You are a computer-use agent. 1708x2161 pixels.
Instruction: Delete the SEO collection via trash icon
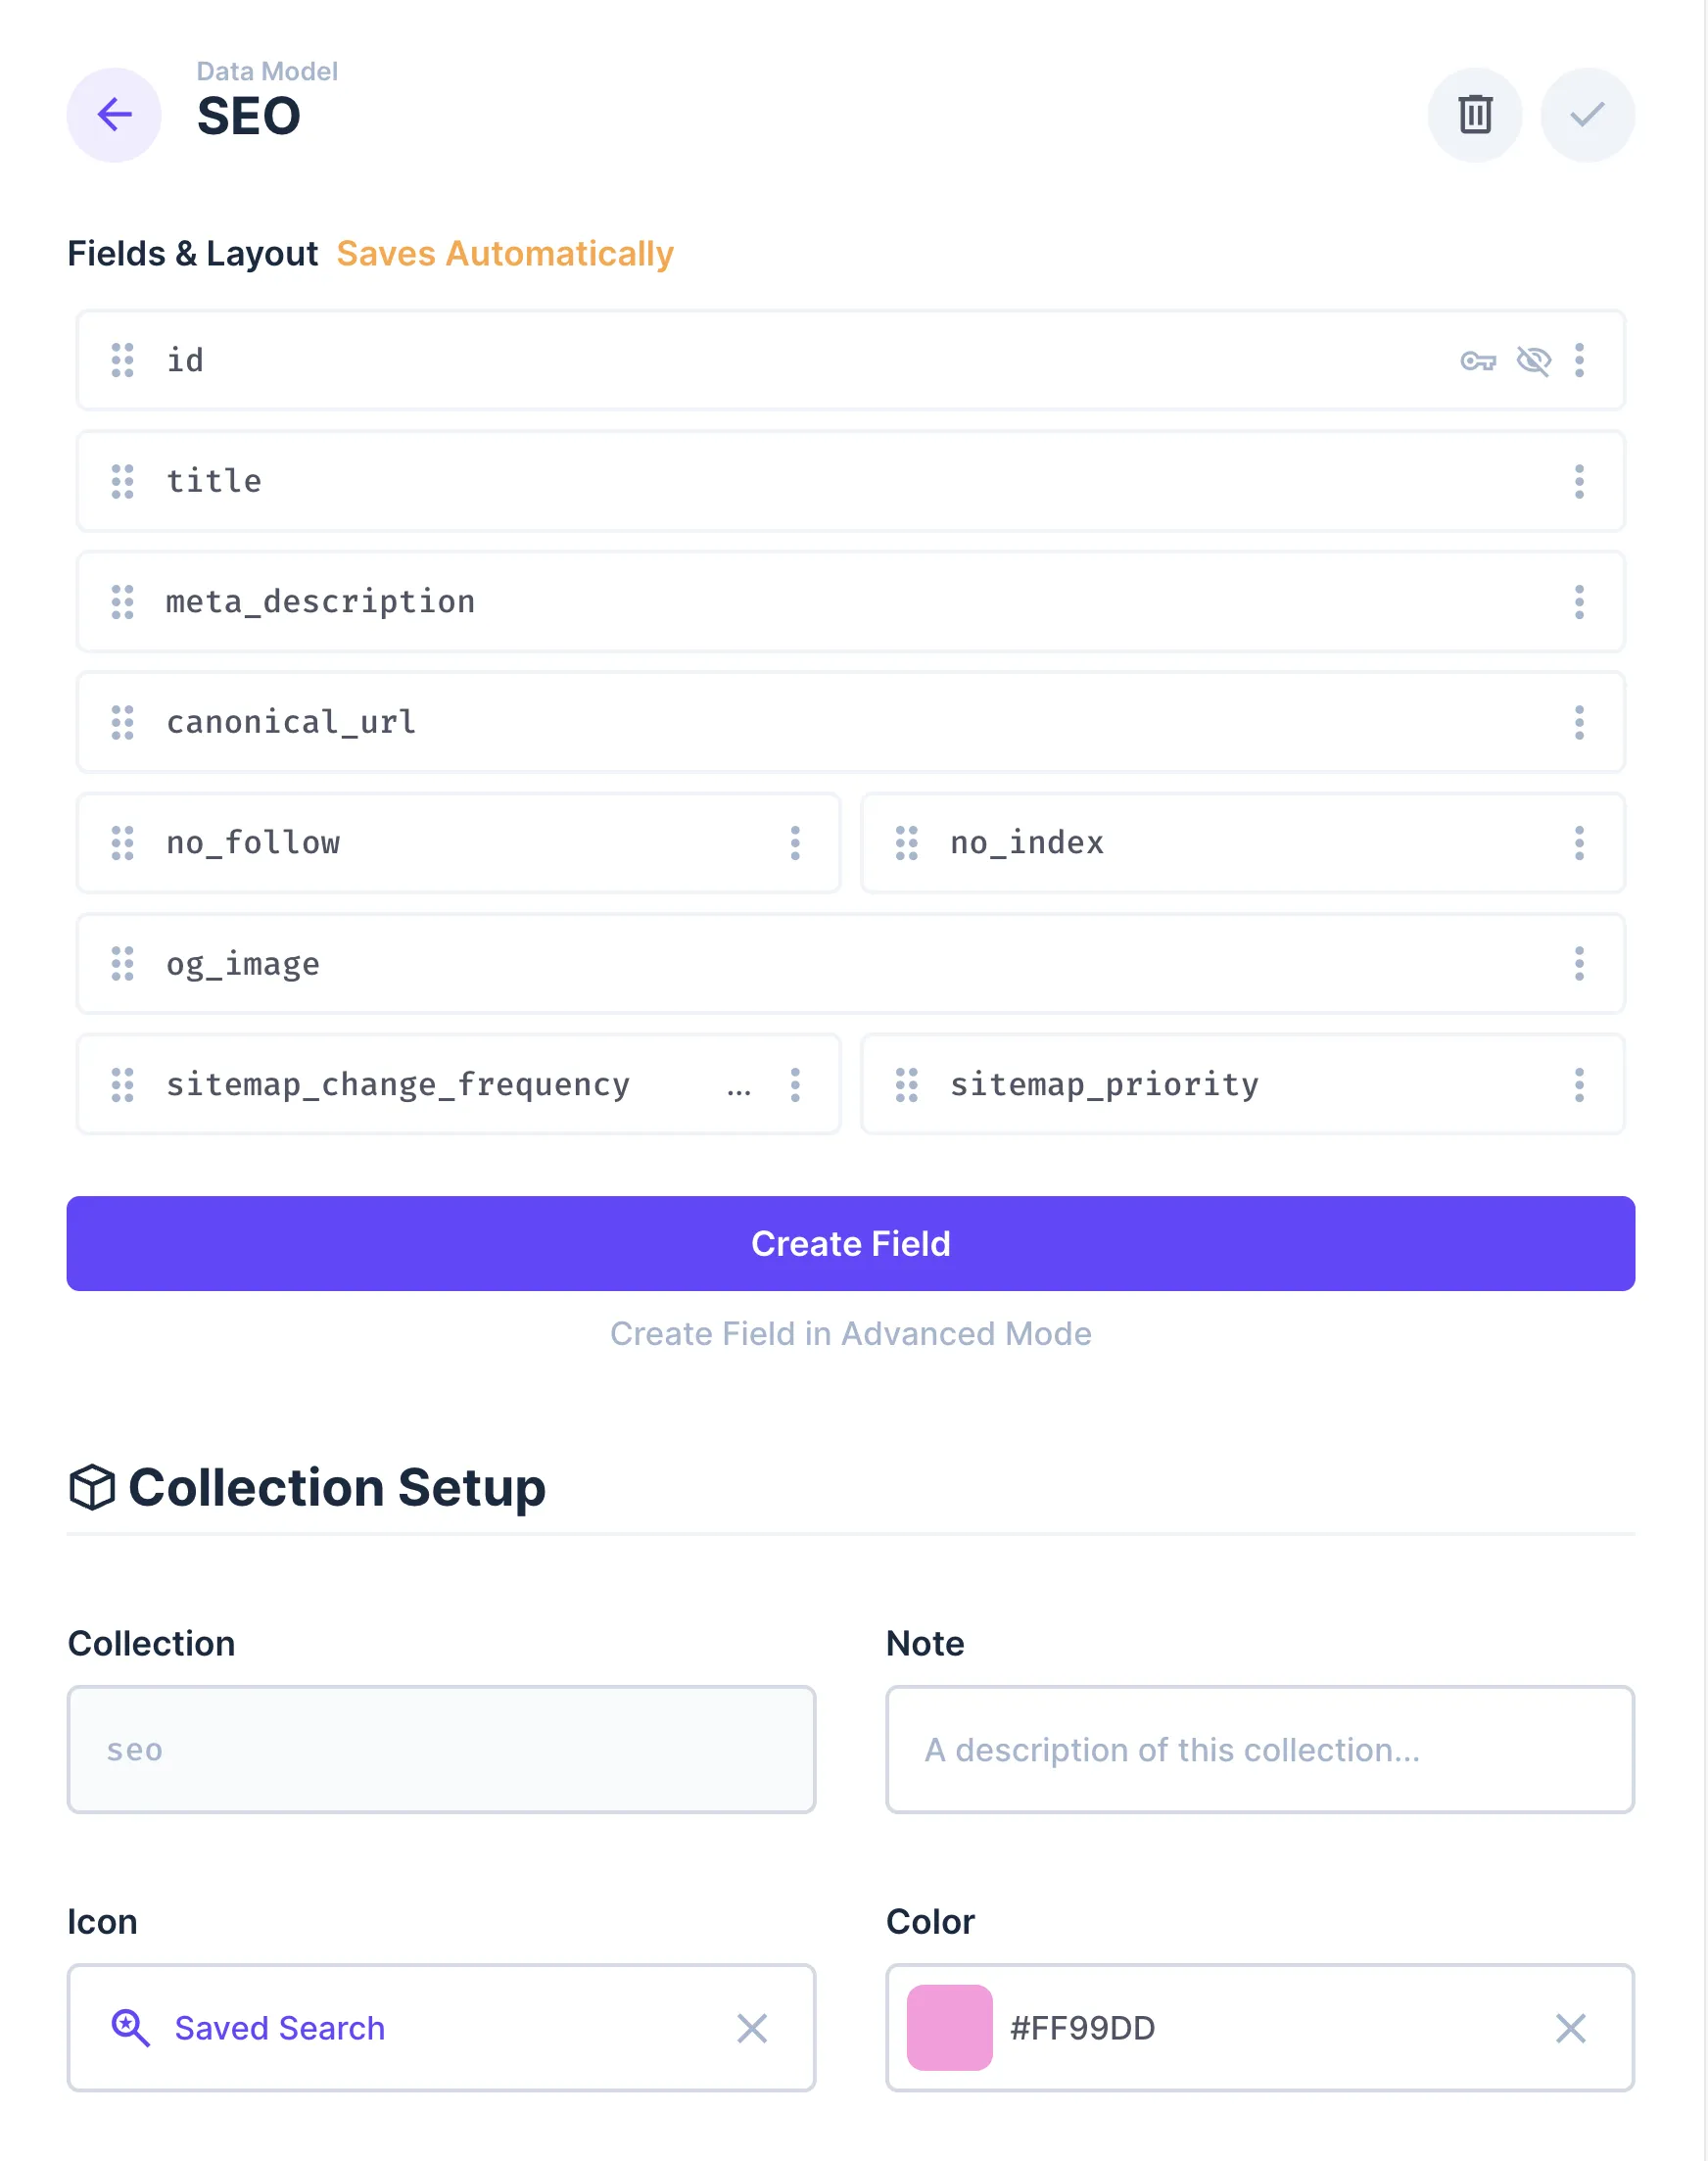click(x=1475, y=115)
